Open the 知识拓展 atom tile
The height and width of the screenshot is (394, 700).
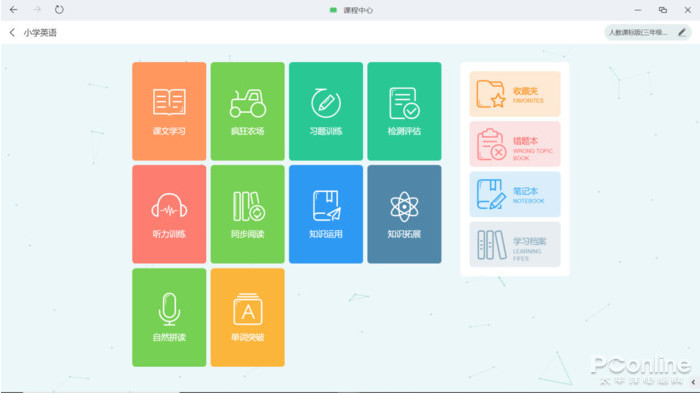click(404, 214)
